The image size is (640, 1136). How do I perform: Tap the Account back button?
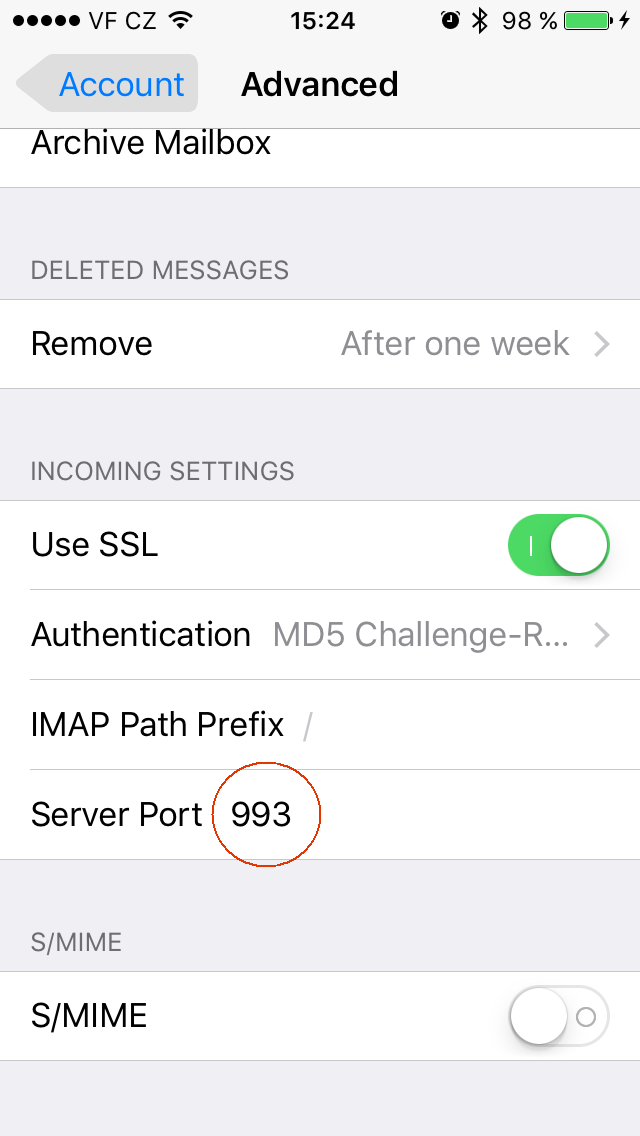coord(107,83)
